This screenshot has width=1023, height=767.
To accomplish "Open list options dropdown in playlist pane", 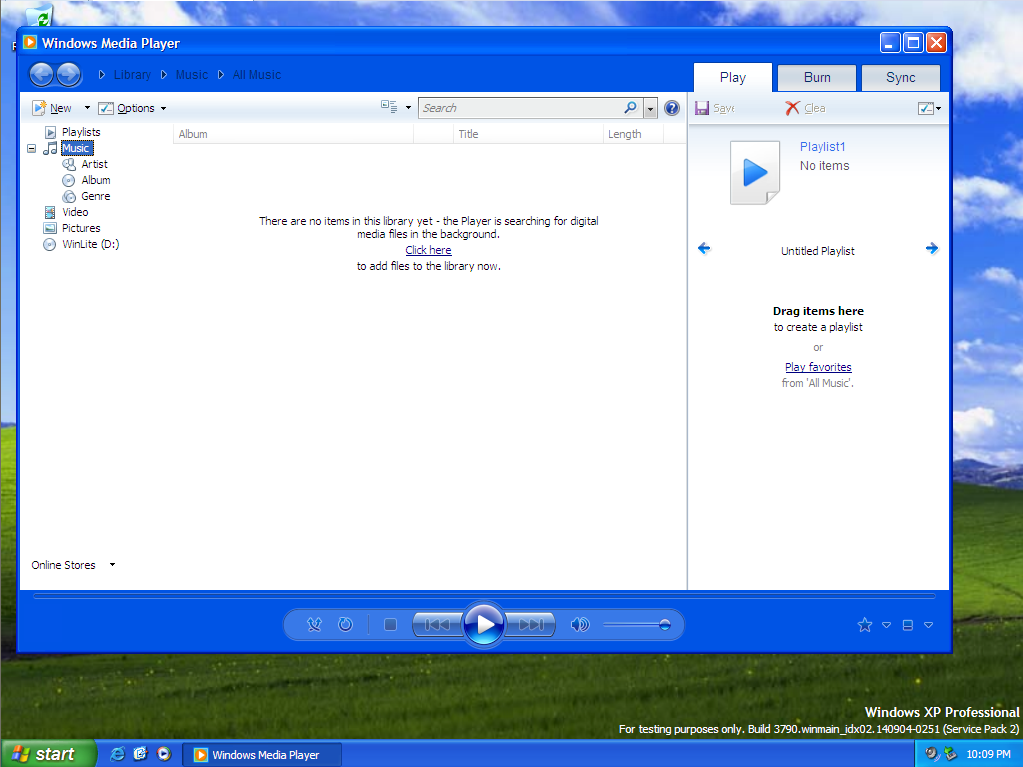I will point(929,108).
